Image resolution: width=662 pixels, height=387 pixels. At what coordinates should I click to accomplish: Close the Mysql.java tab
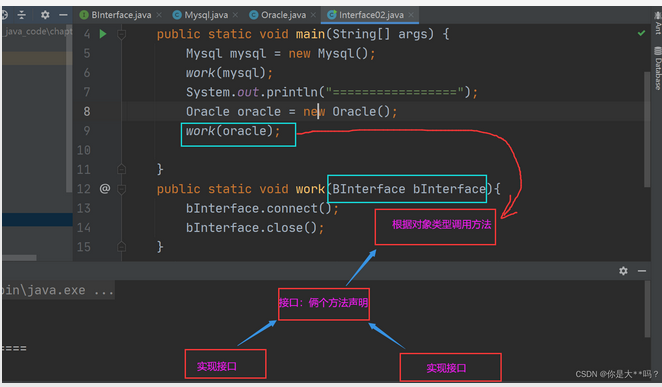pos(235,15)
